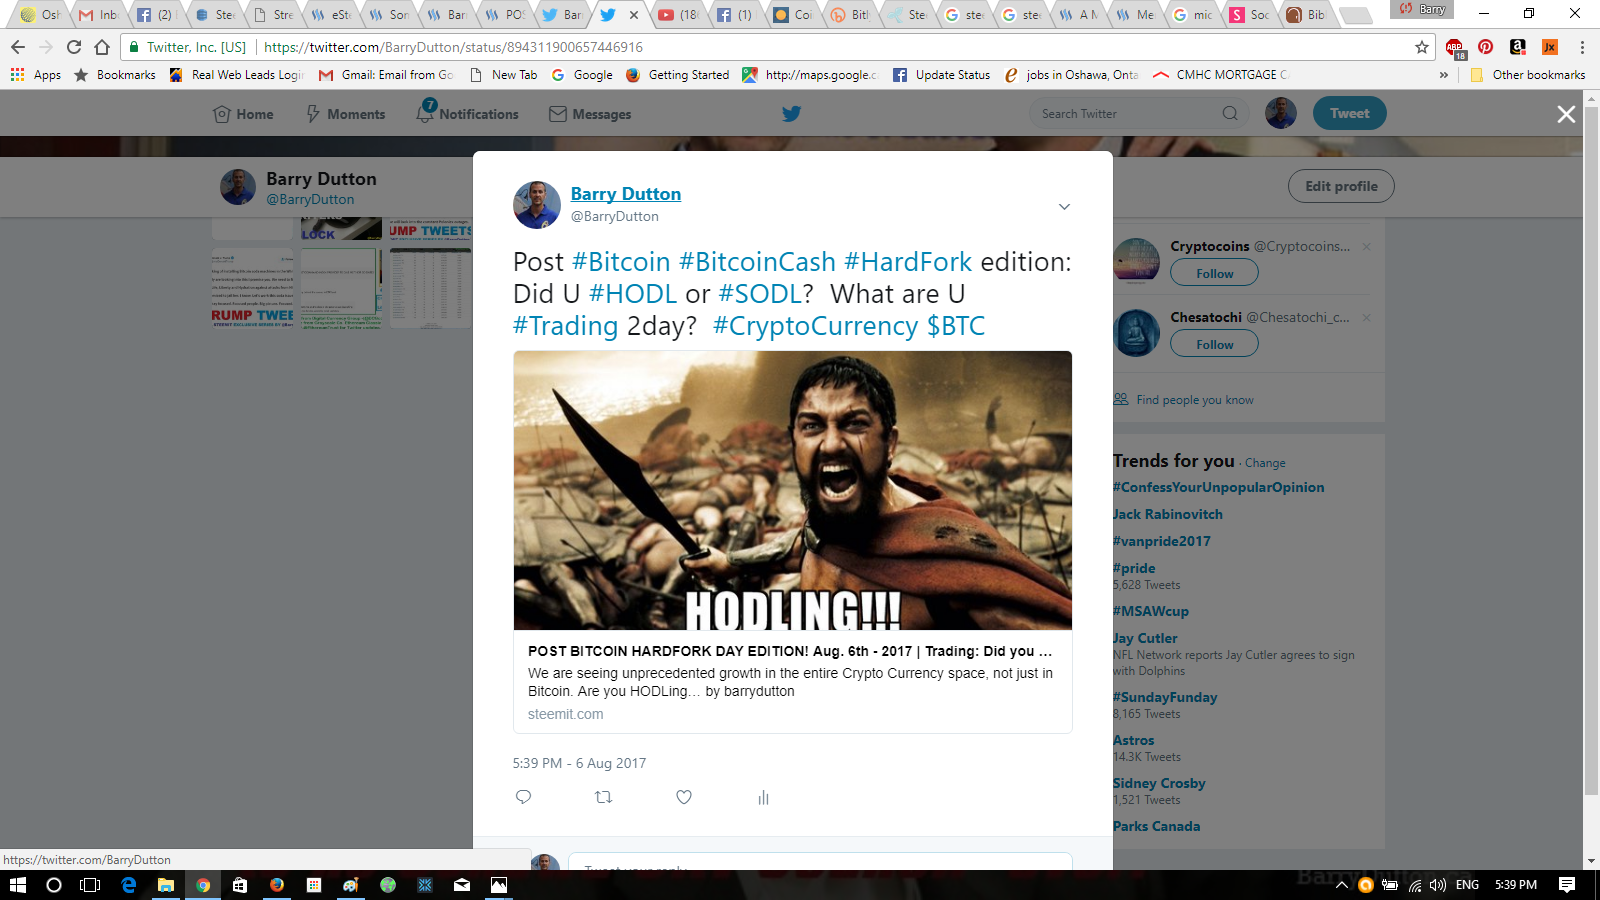Viewport: 1600px width, 900px height.
Task: Open the #SODL hashtag link
Action: [x=761, y=294]
